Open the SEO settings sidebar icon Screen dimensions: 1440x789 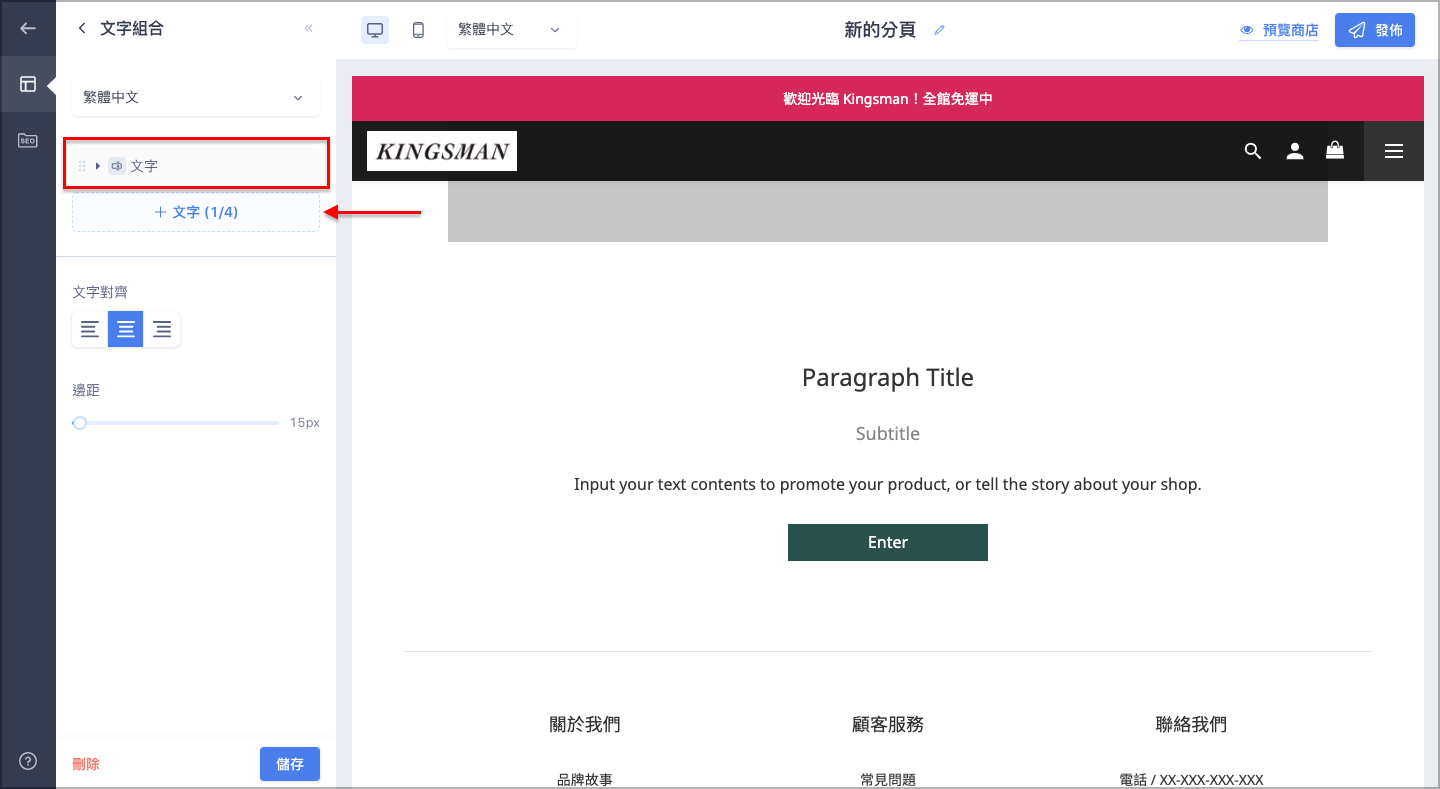(28, 140)
